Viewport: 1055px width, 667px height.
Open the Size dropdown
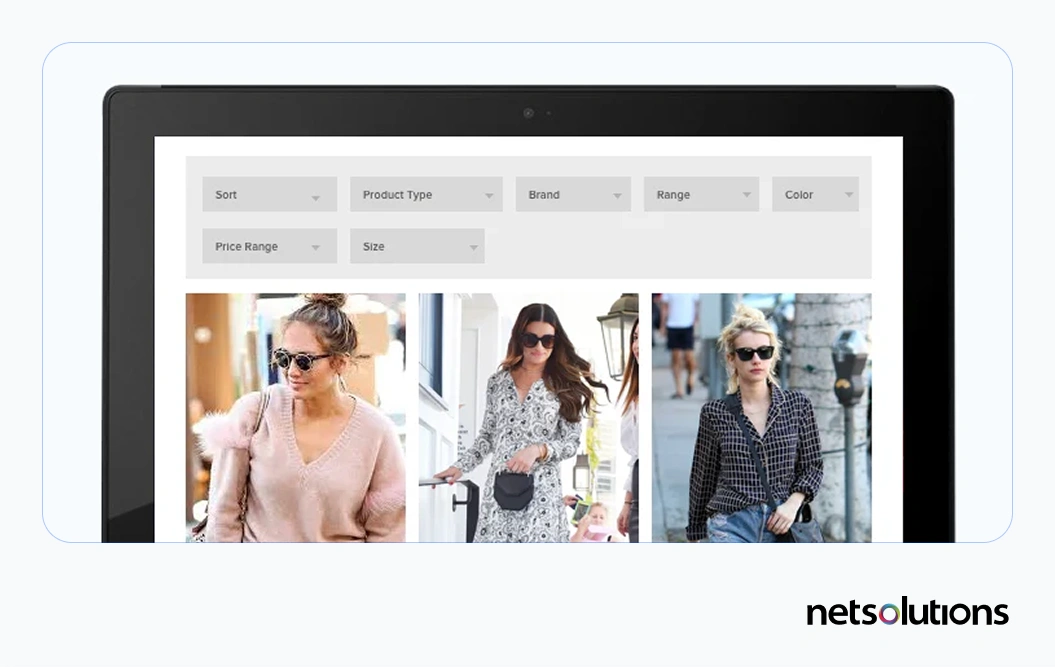pos(417,246)
